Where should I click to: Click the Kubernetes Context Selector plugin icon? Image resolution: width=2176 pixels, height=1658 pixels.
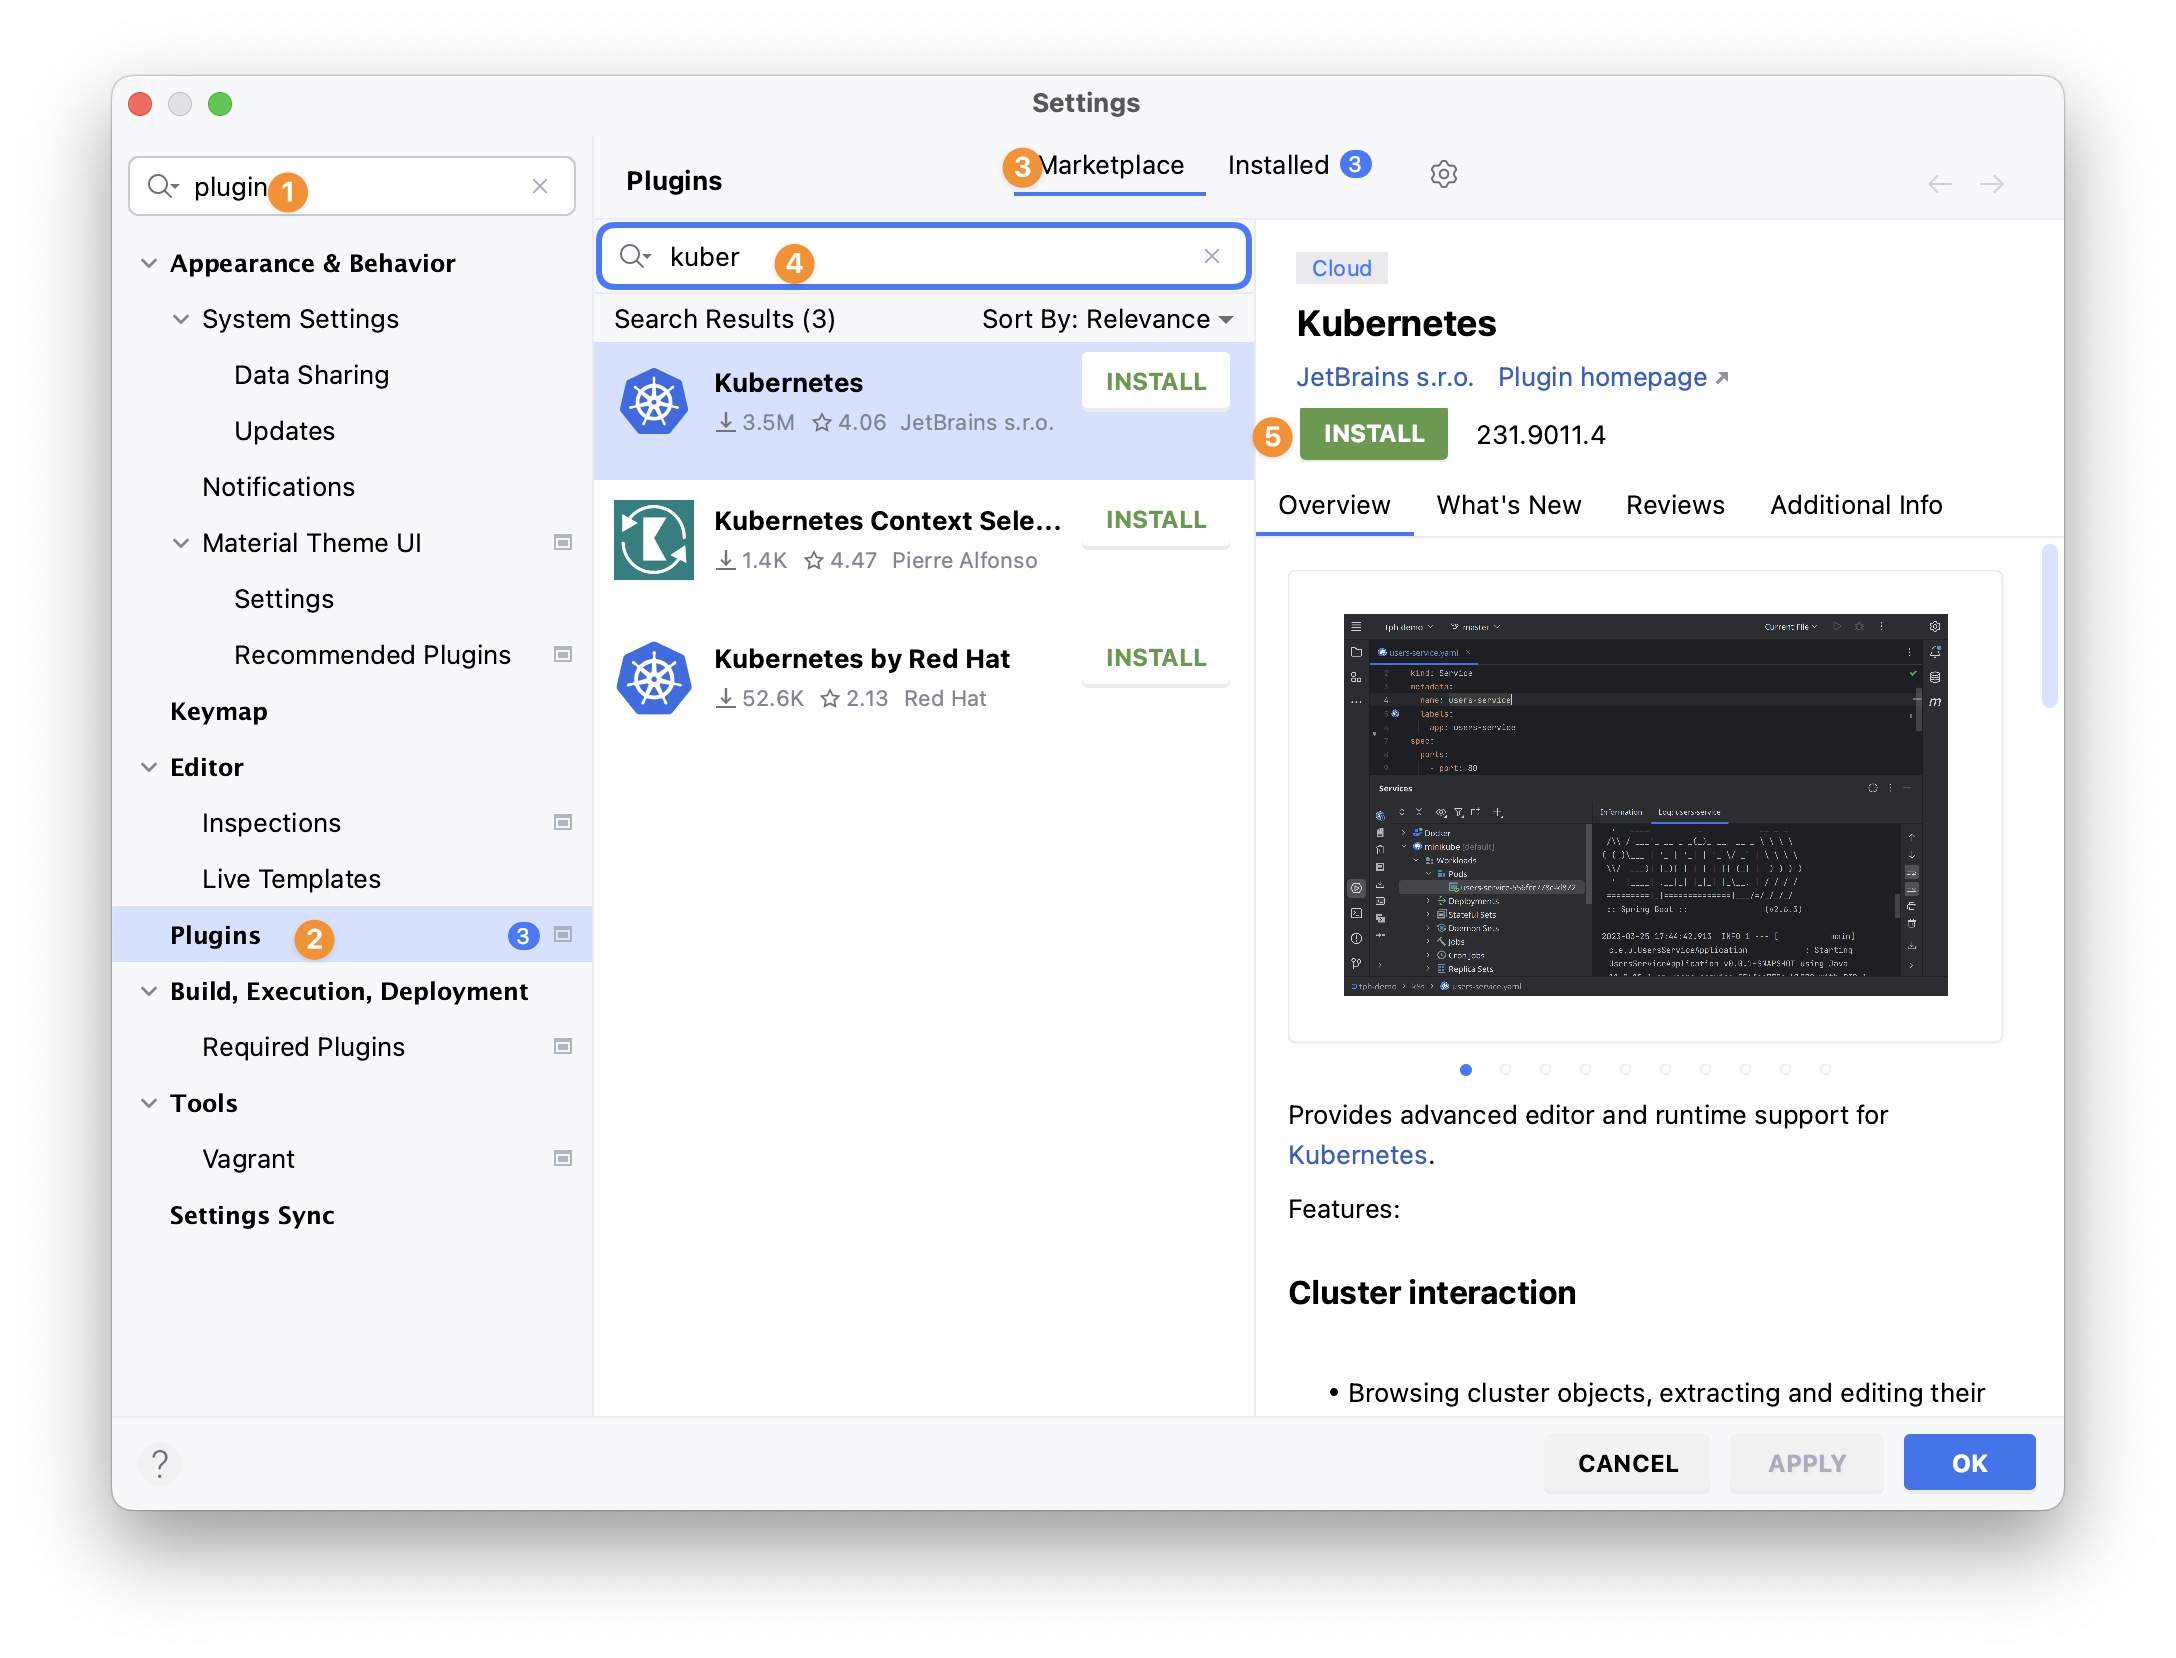click(x=654, y=540)
